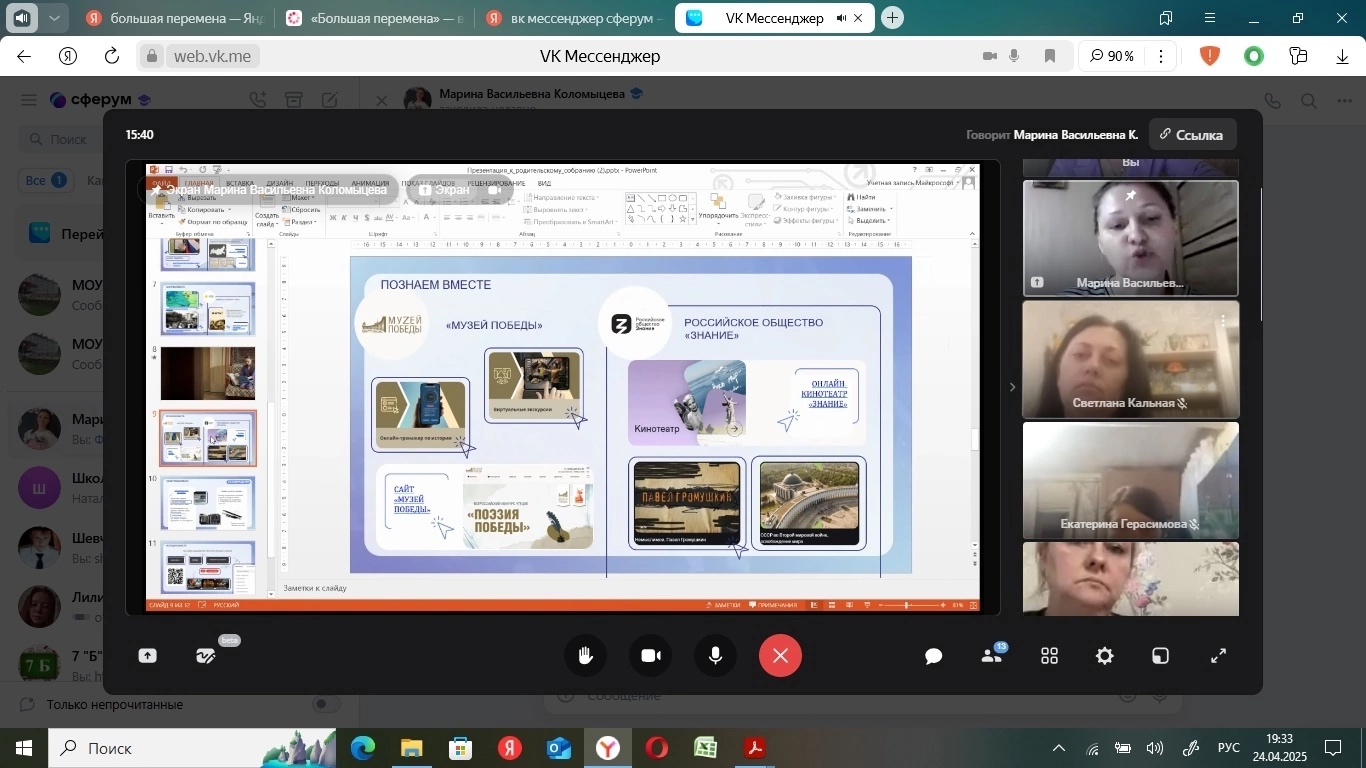The width and height of the screenshot is (1366, 768).
Task: Open call settings gear
Action: [1105, 656]
